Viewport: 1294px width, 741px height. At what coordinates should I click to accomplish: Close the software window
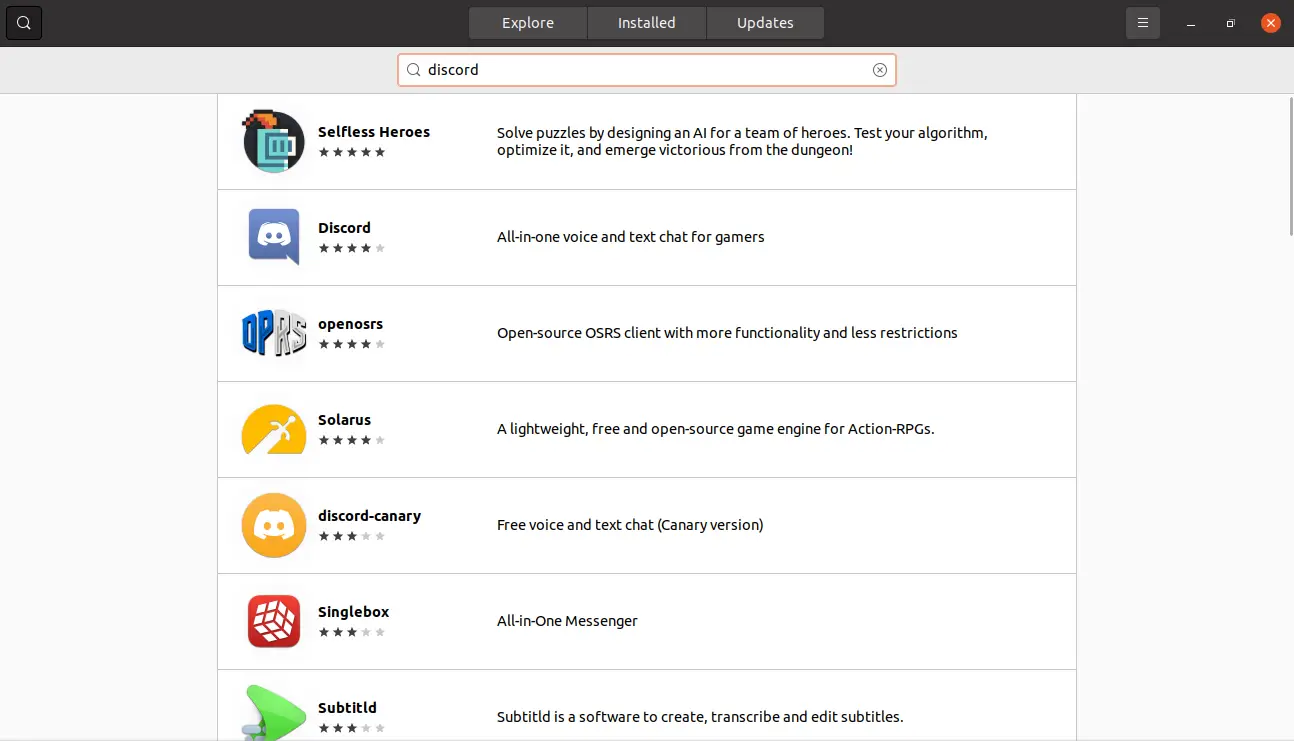tap(1271, 23)
